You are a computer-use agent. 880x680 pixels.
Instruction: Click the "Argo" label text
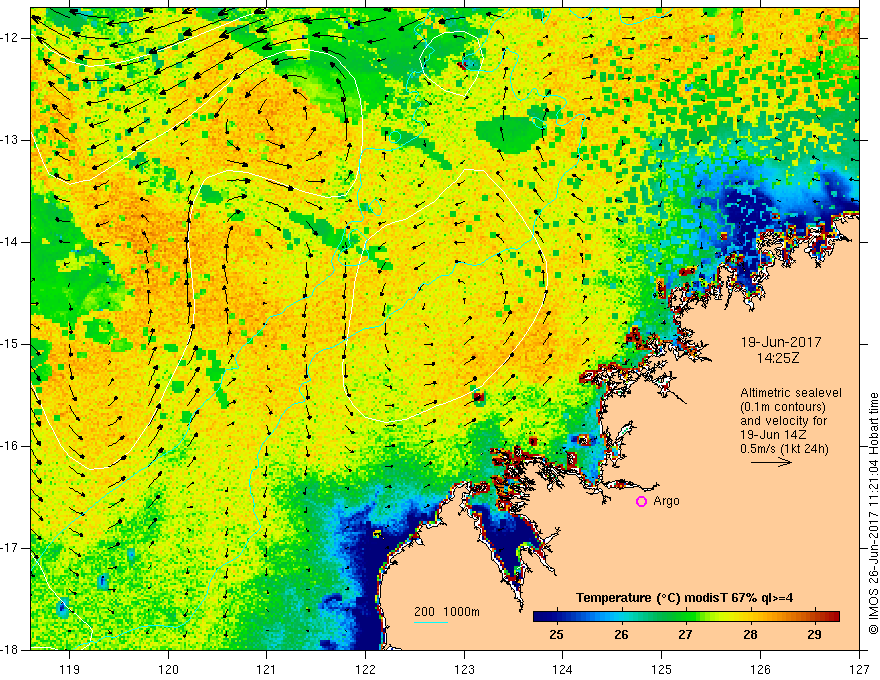pos(666,501)
